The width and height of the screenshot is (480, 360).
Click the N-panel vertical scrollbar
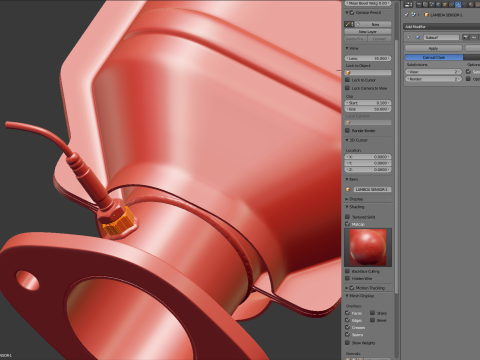(396, 167)
